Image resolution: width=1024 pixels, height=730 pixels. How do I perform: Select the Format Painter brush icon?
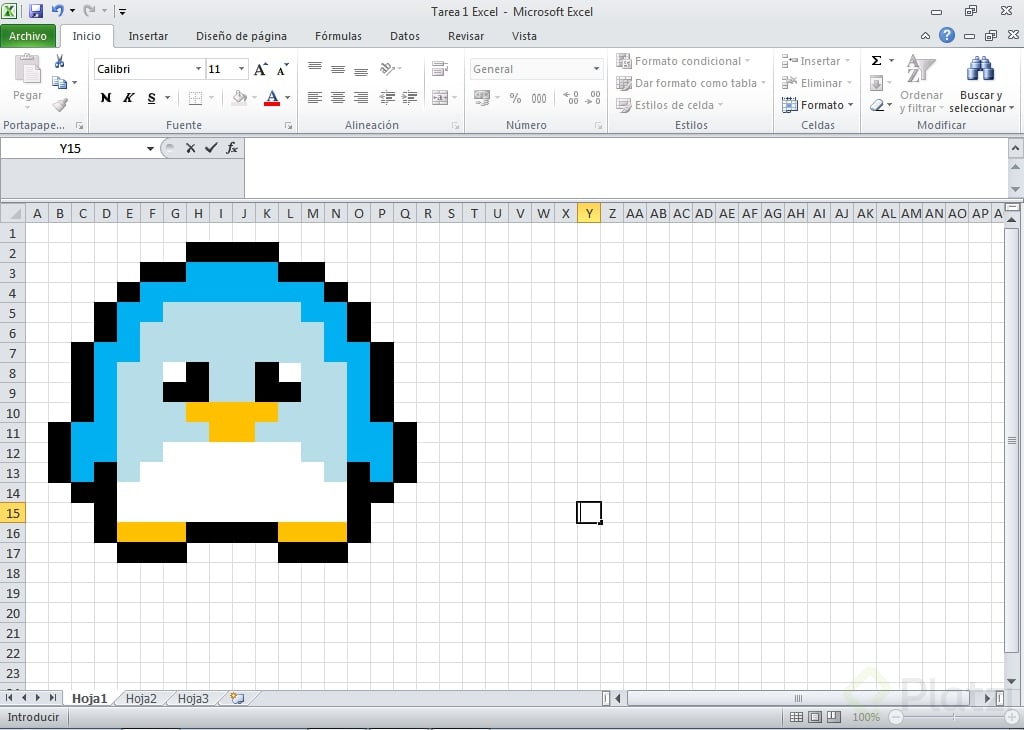coord(60,104)
